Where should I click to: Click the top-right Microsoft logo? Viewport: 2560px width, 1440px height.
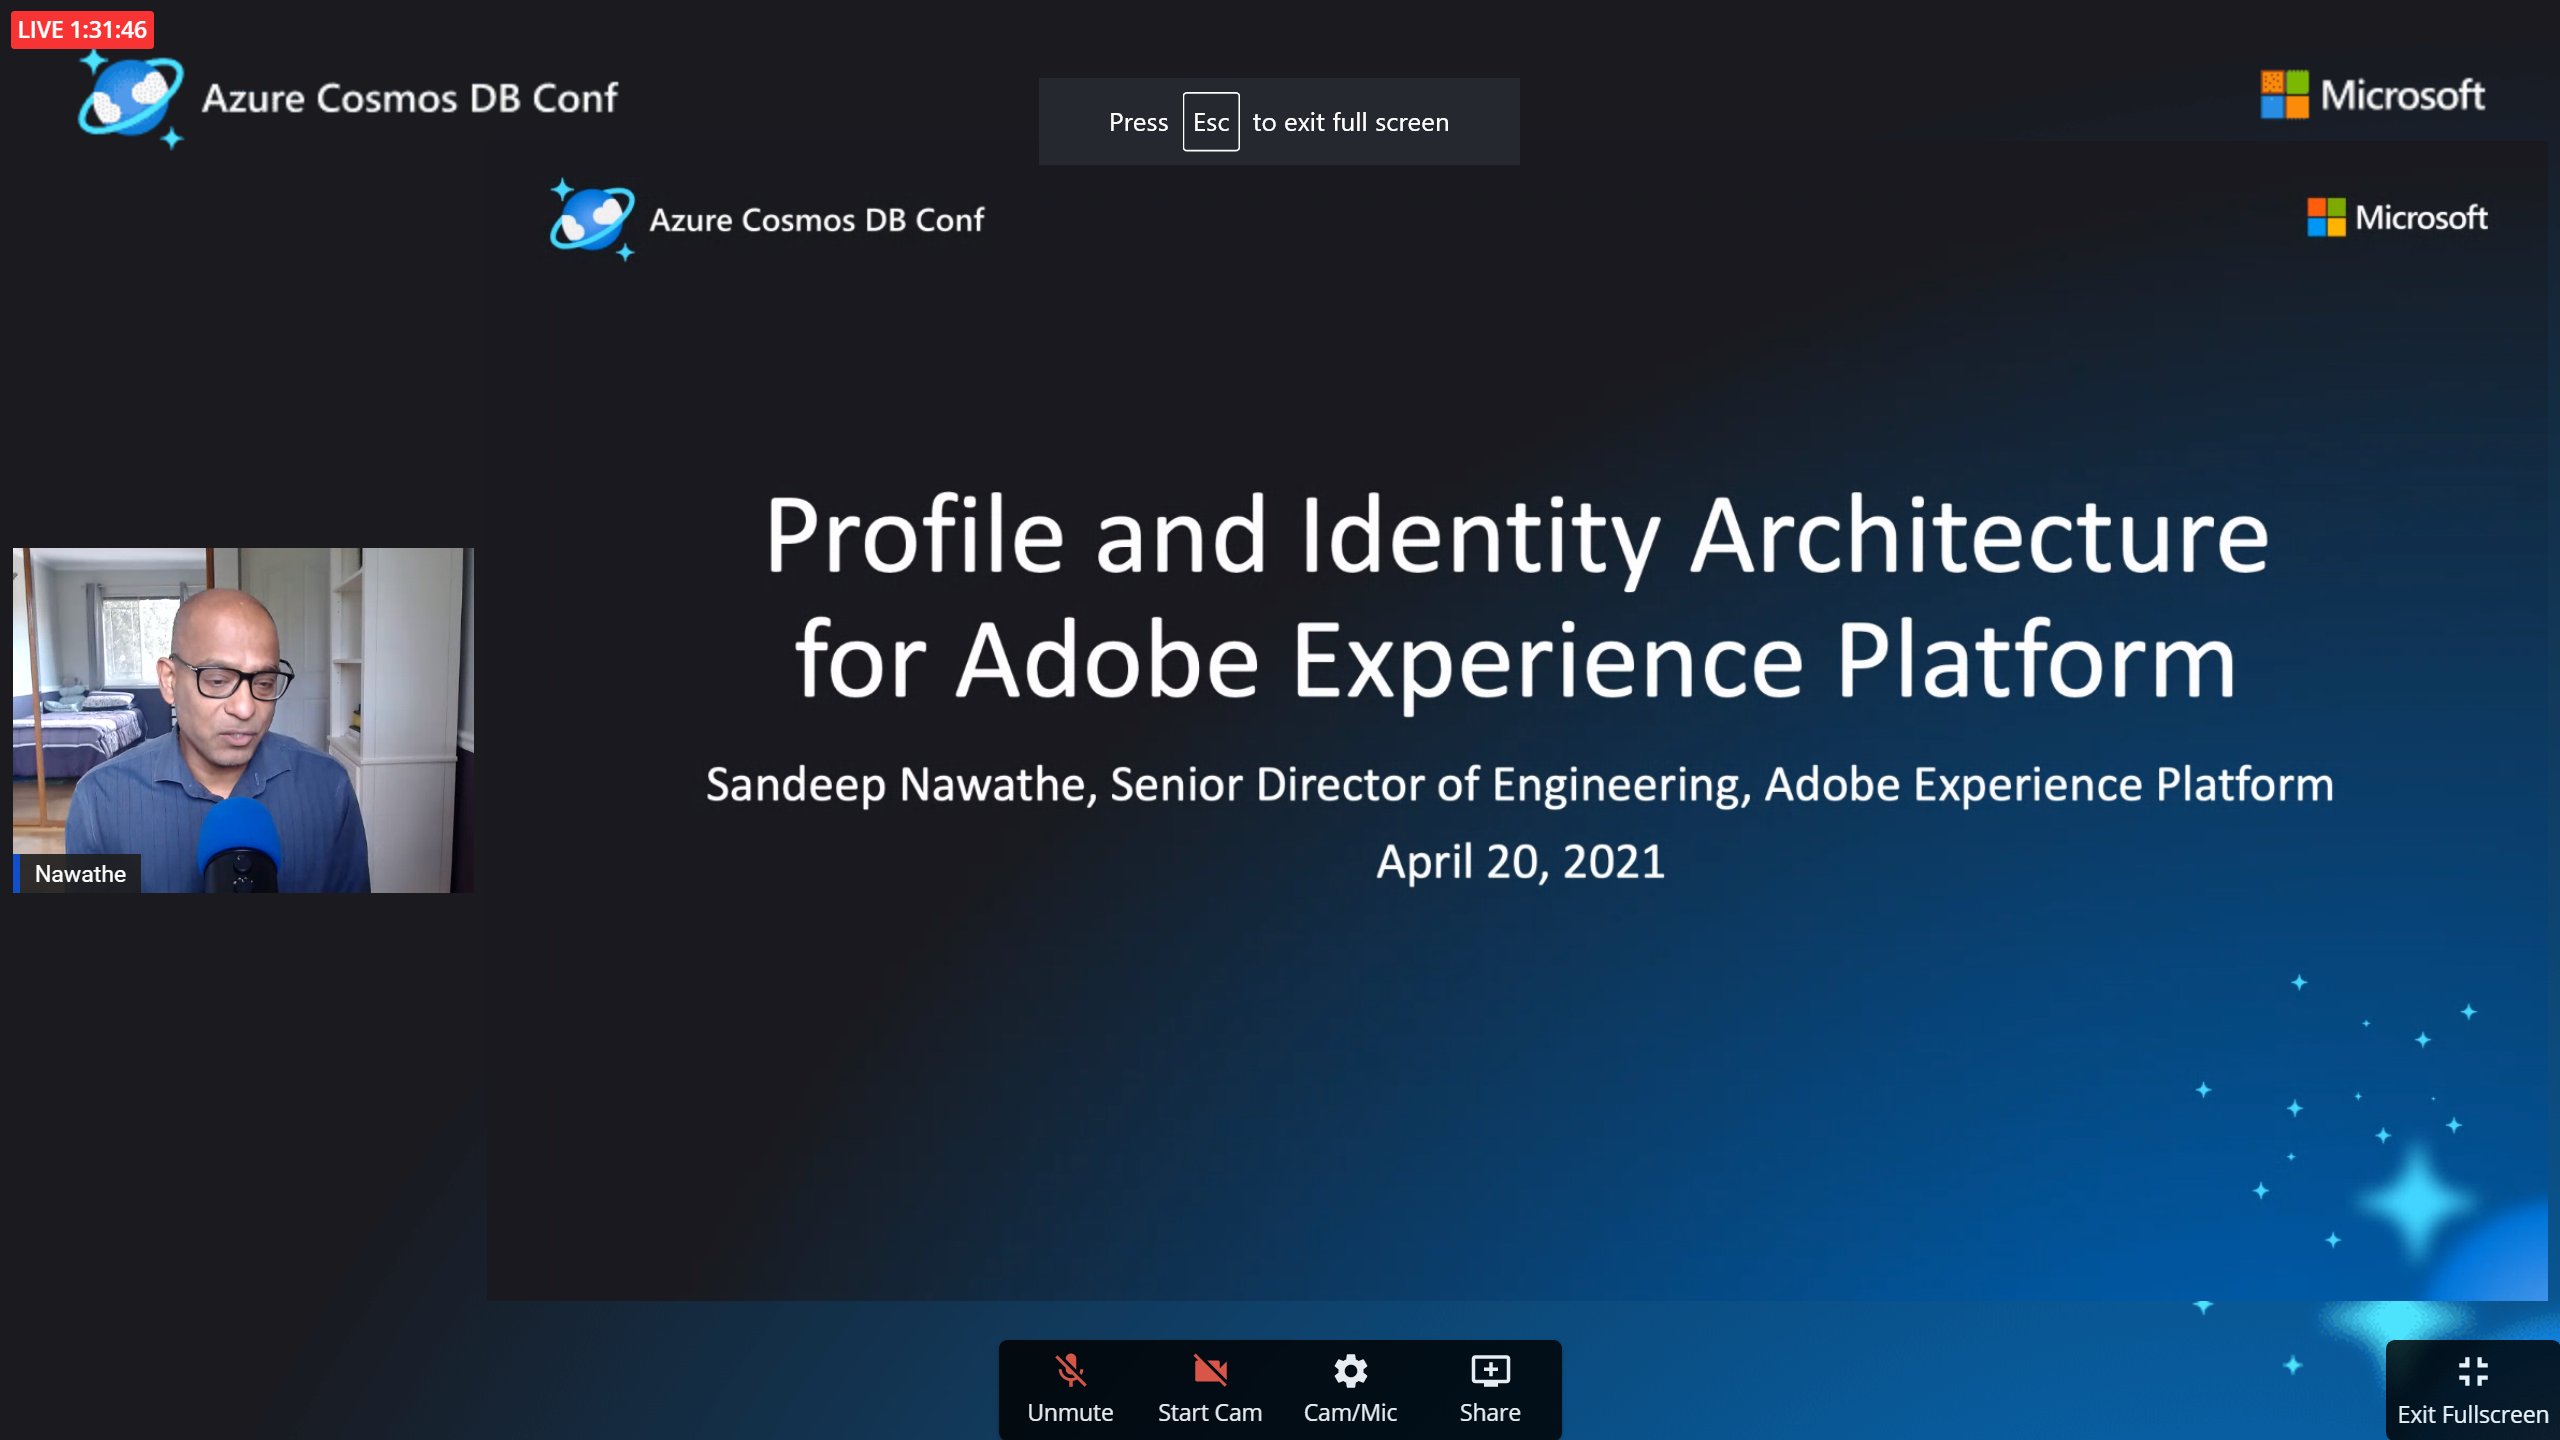pos(2372,95)
